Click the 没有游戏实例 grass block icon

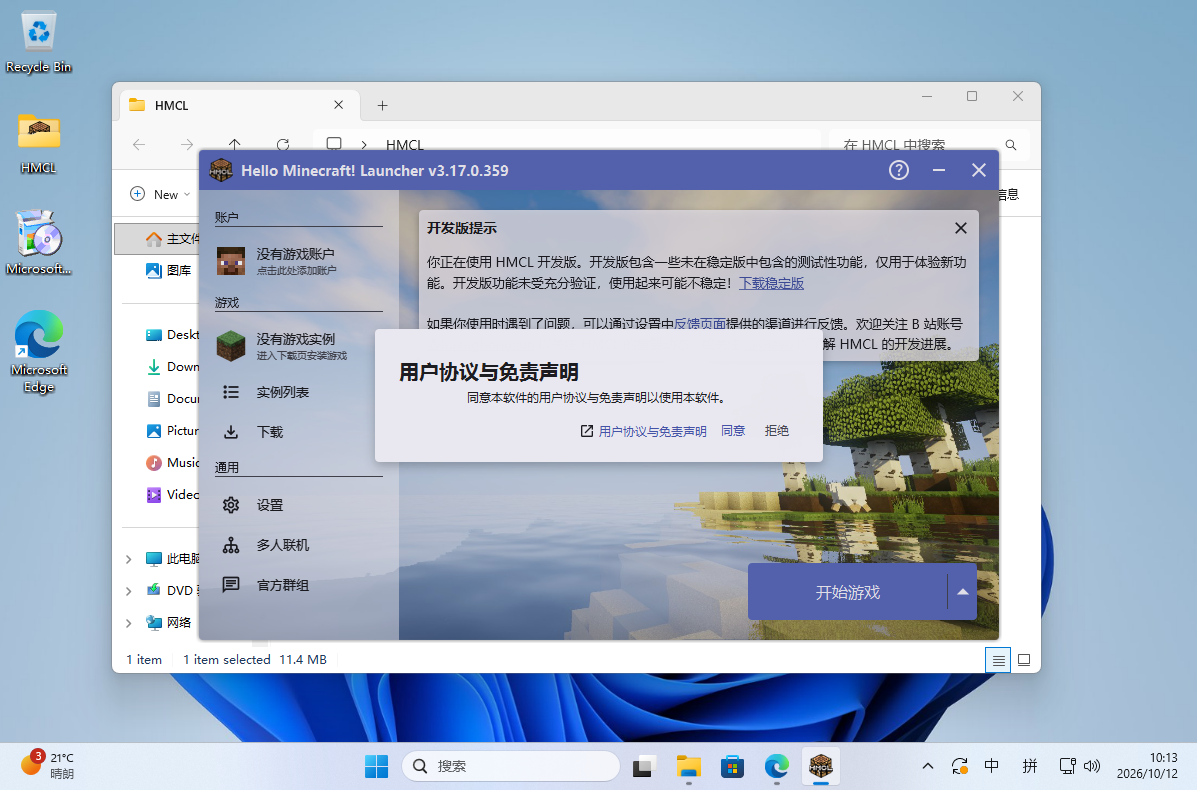click(231, 346)
